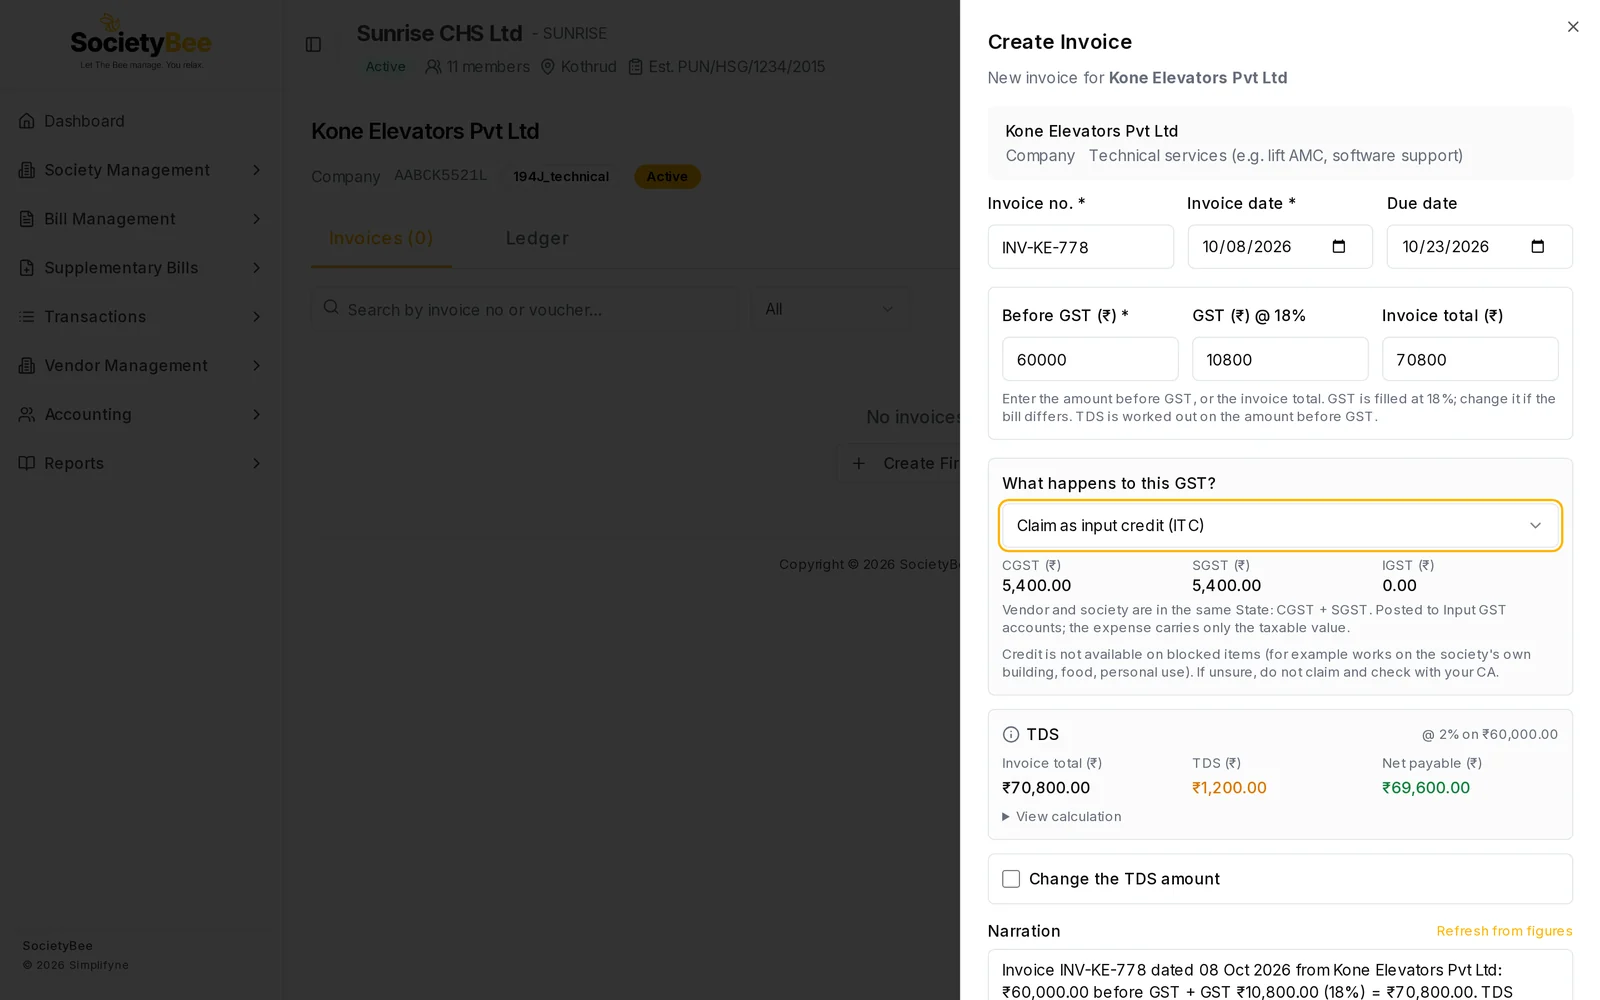Open the All invoice filter dropdown
This screenshot has width=1600, height=1000.
point(830,309)
